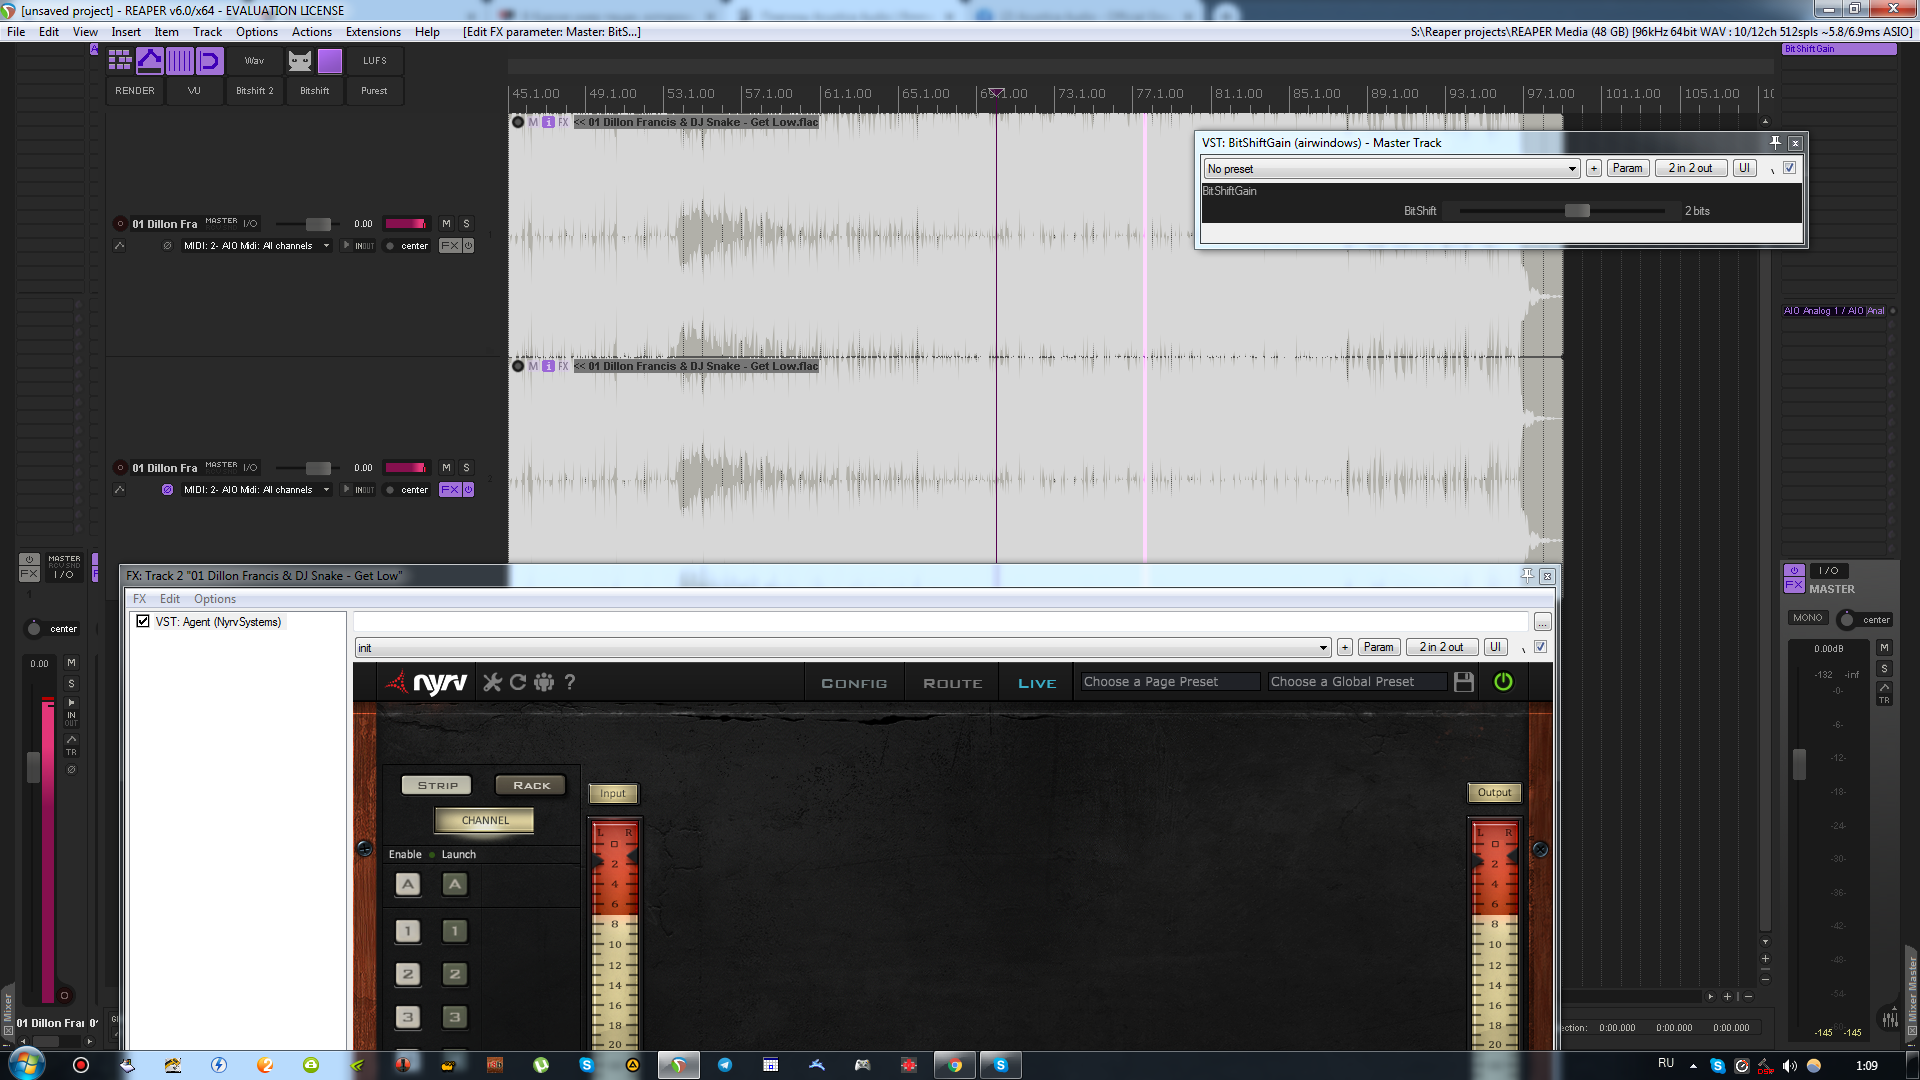Open the Actions menu
1920x1080 pixels.
312,32
